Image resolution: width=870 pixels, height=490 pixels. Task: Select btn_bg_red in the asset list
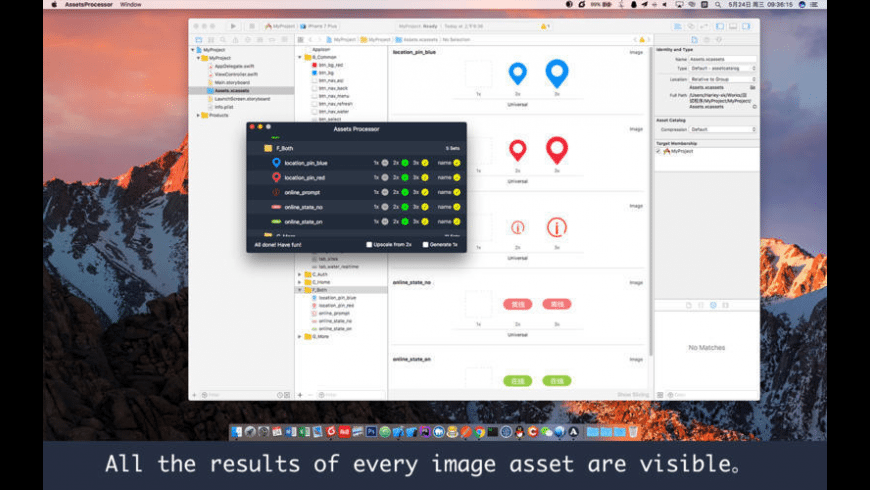(x=331, y=65)
